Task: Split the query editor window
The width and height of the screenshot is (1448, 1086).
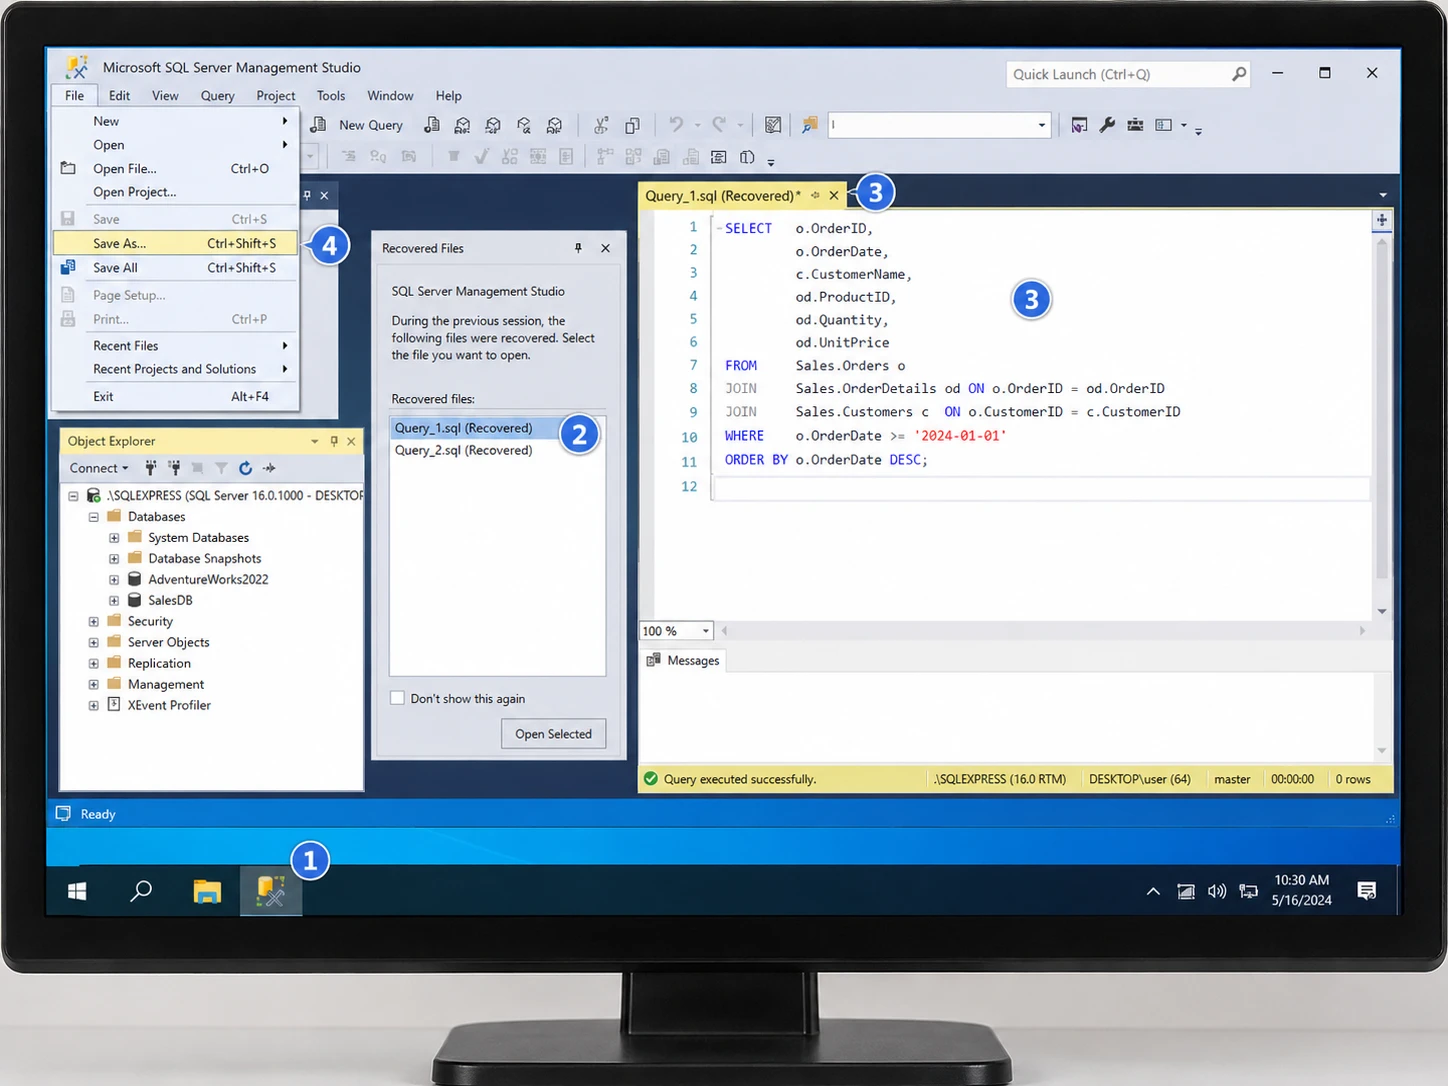Action: [1382, 220]
